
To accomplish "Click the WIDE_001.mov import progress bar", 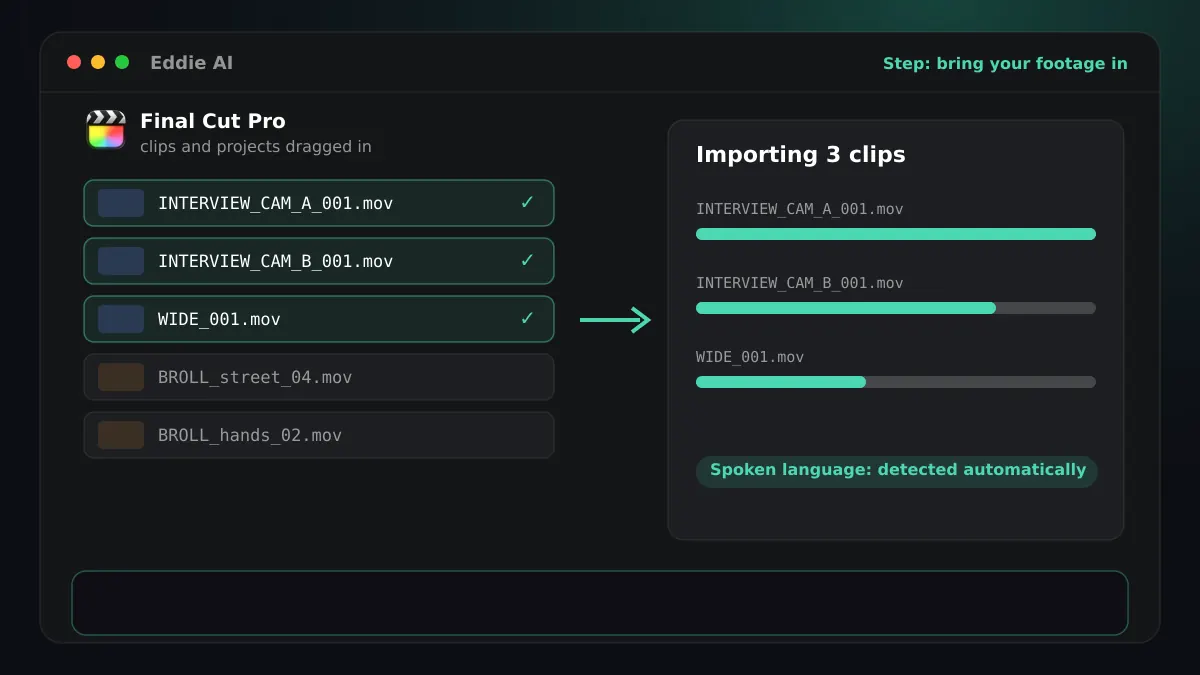I will (896, 382).
